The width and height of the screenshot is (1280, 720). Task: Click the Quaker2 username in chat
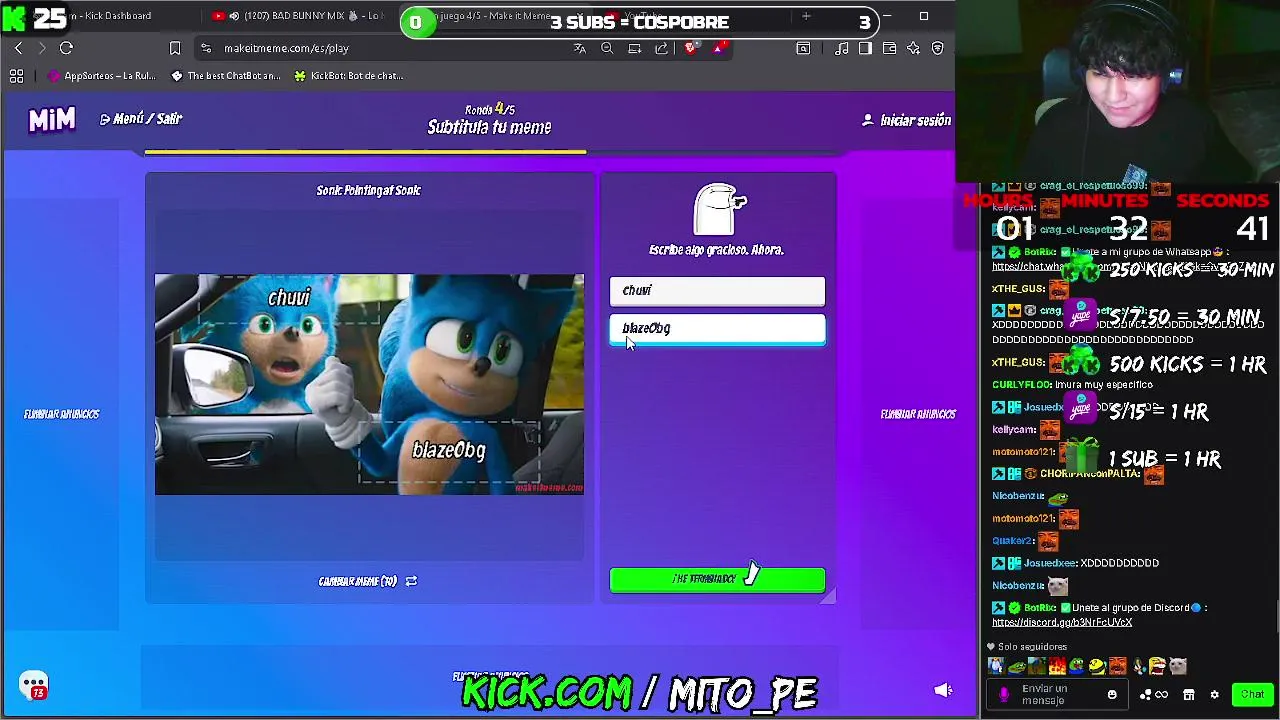pyautogui.click(x=1012, y=541)
